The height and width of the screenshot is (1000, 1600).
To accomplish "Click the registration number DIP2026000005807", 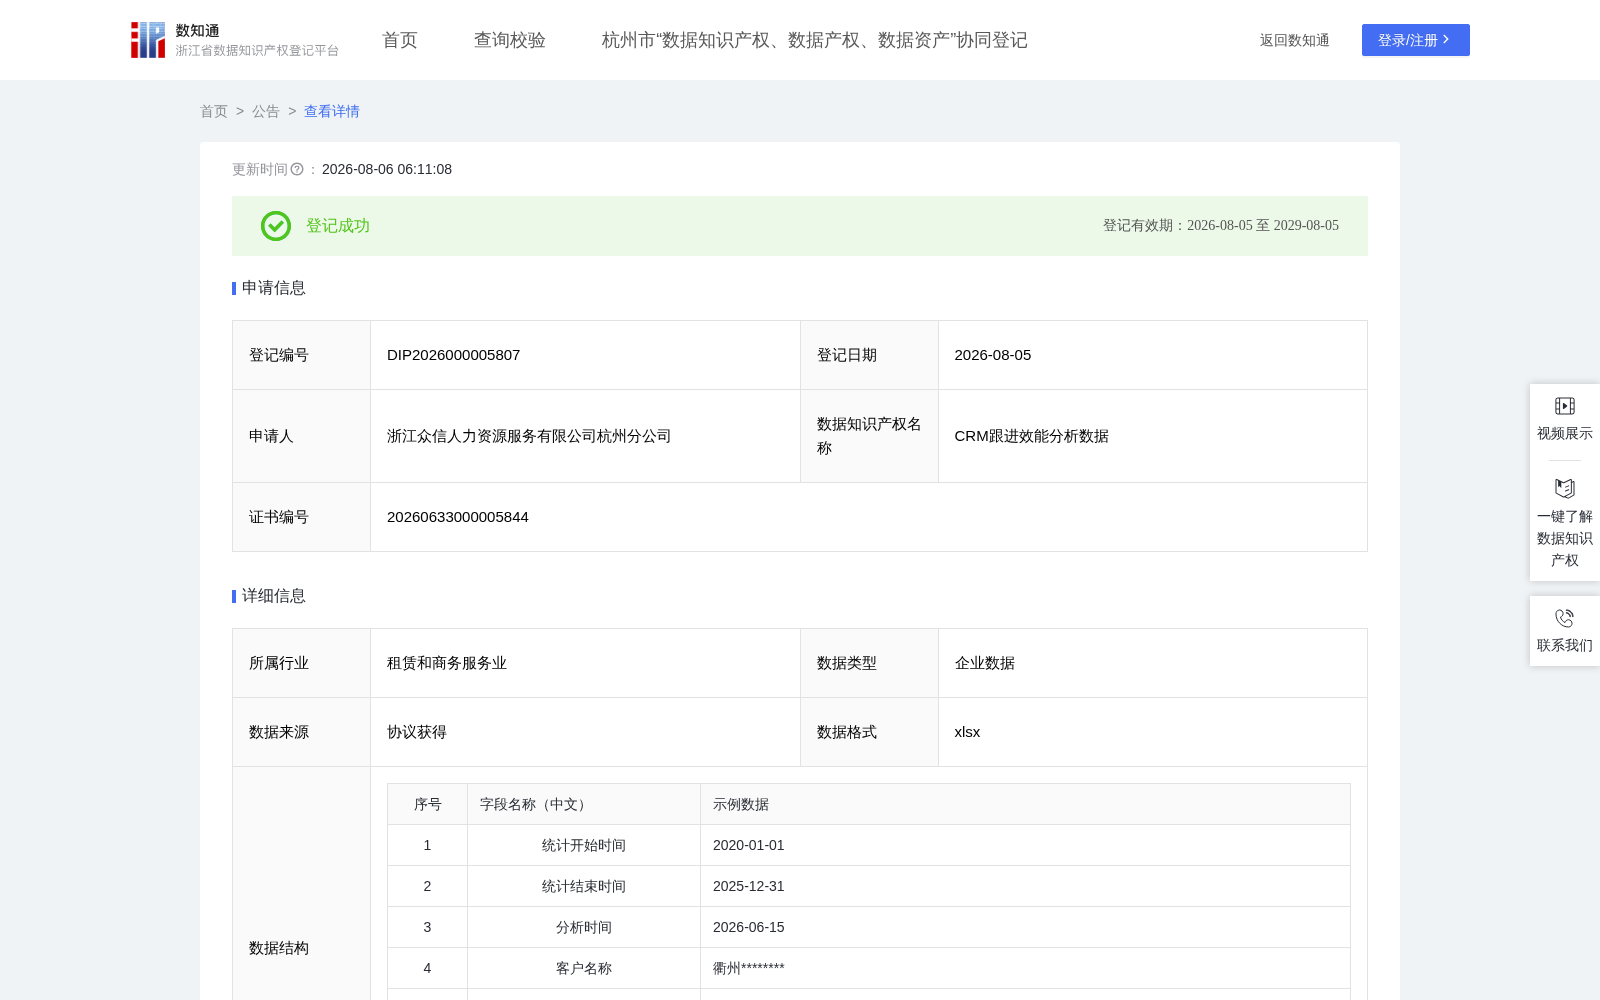I will tap(454, 355).
